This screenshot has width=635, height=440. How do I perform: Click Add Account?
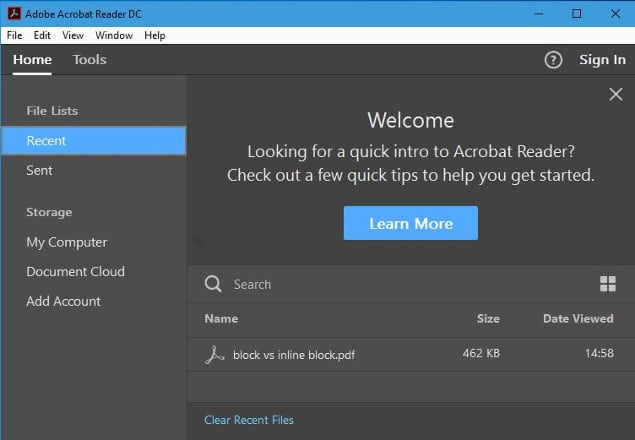(64, 301)
